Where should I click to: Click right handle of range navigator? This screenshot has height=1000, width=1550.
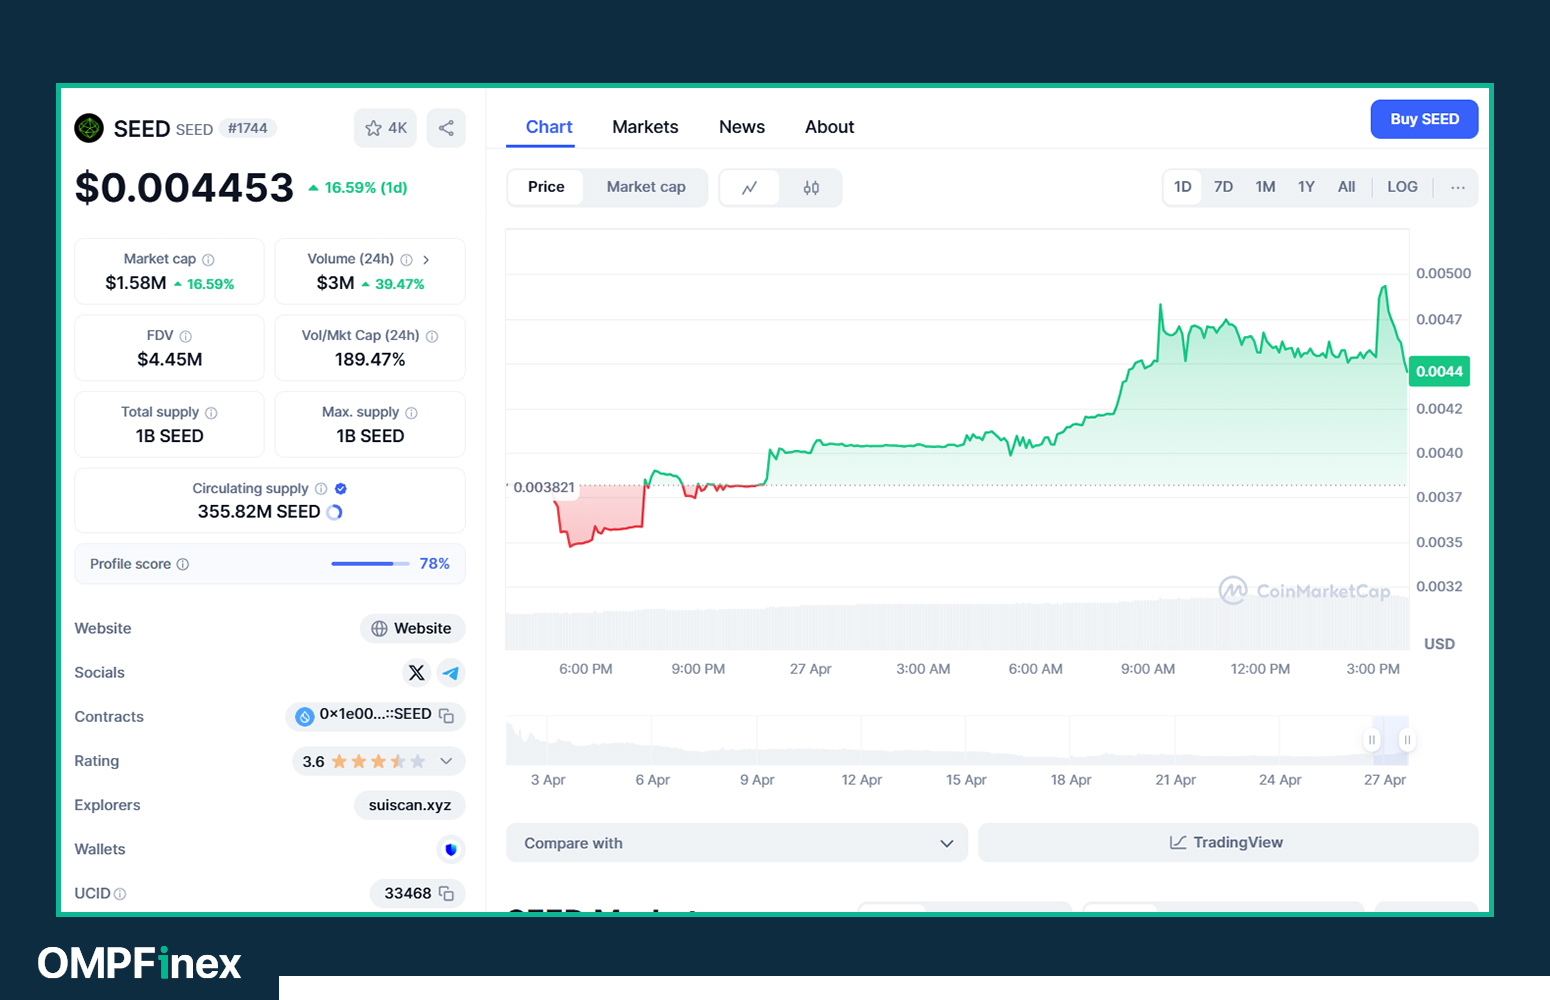click(1407, 740)
